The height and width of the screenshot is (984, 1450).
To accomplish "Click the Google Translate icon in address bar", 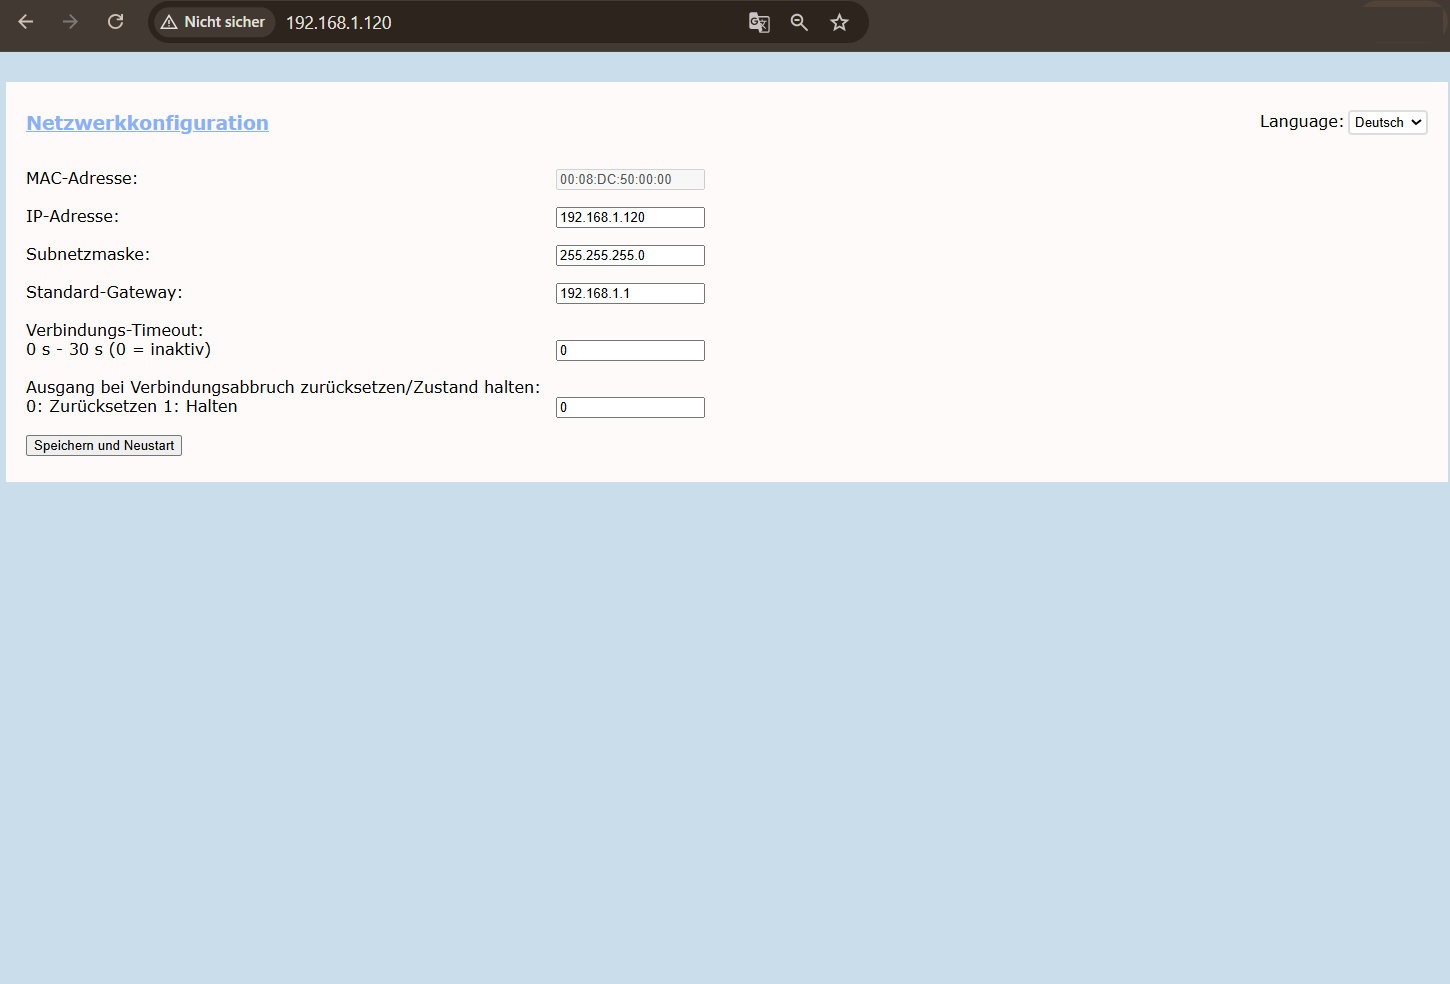I will pos(759,22).
